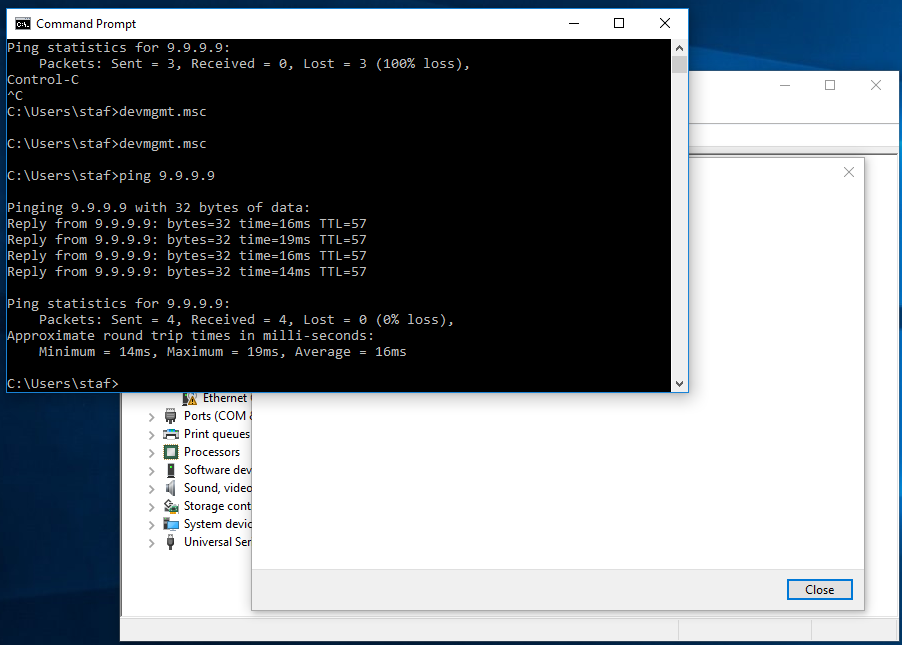Expand the System devices category
The height and width of the screenshot is (645, 902).
[152, 524]
